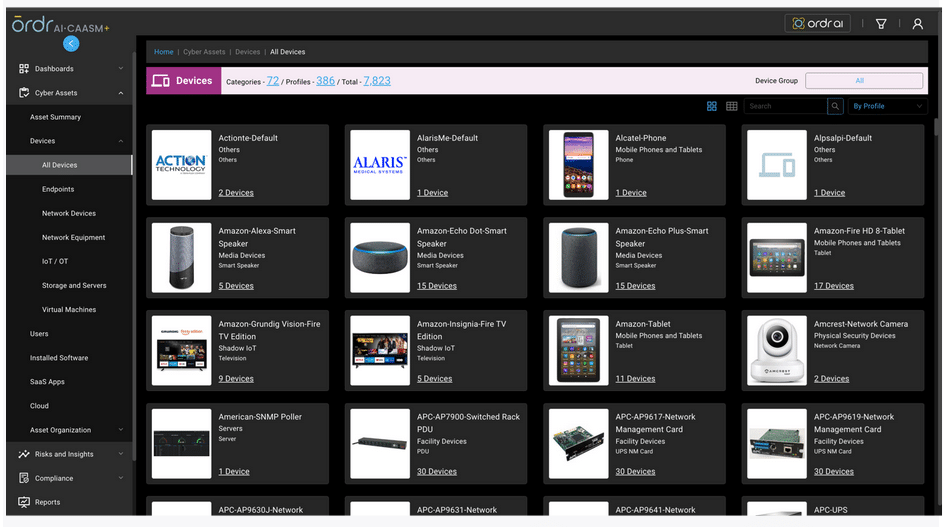Click the Devices breadcrumb
951x527 pixels.
(x=247, y=52)
